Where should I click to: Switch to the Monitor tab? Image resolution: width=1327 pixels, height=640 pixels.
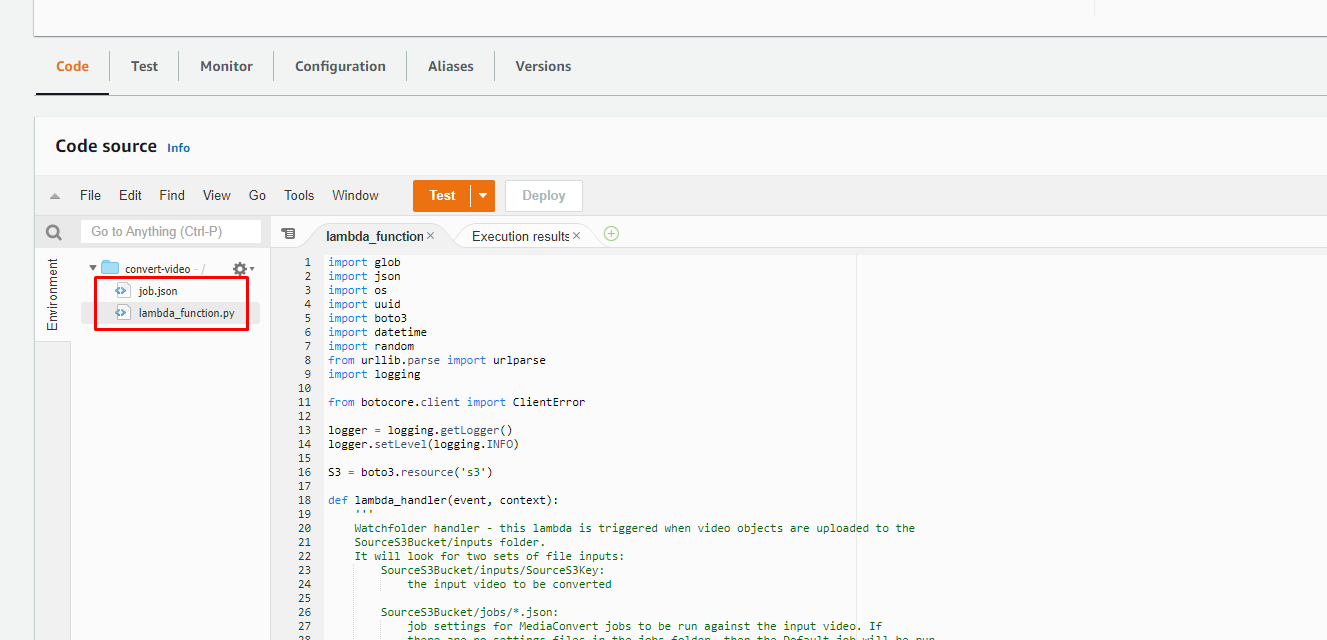click(226, 66)
